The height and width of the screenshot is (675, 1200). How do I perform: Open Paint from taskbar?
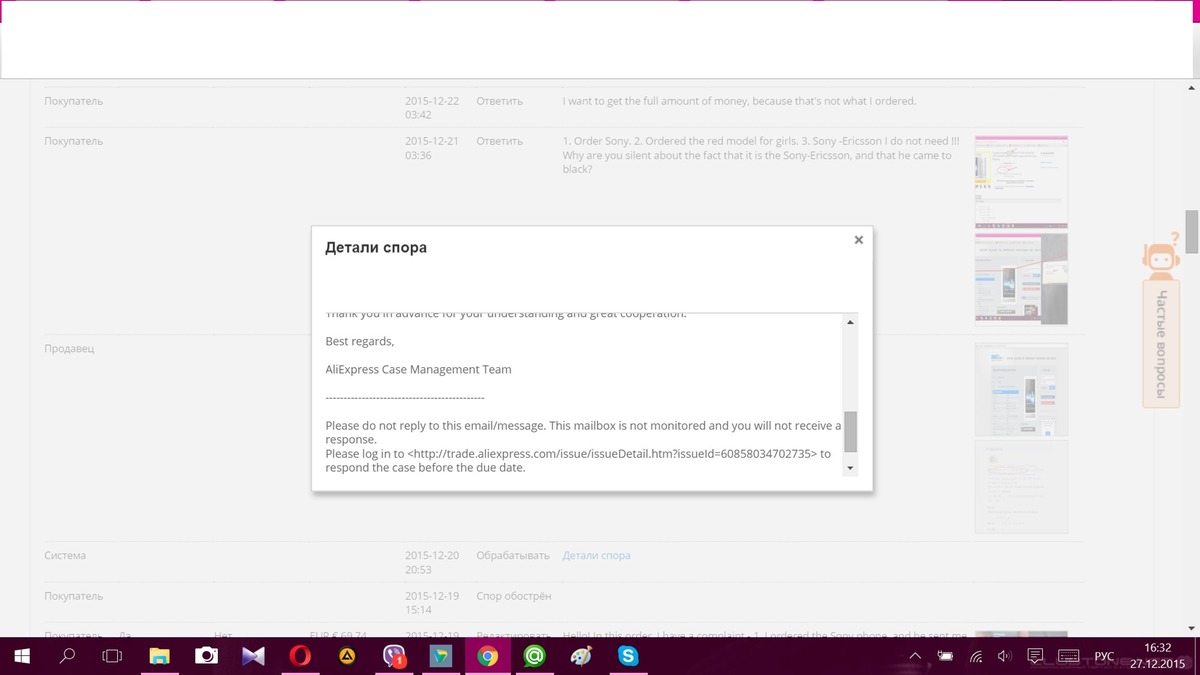(581, 656)
